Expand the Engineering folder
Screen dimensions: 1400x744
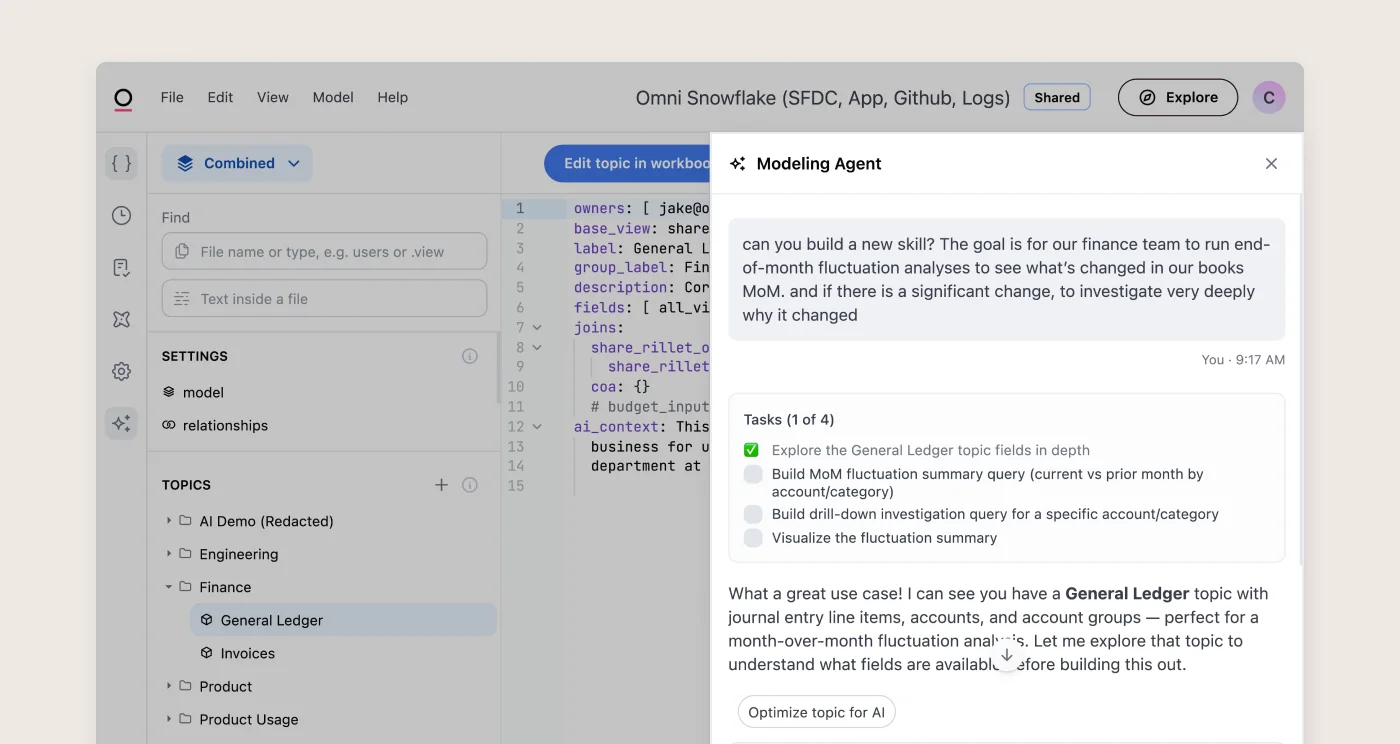tap(169, 554)
